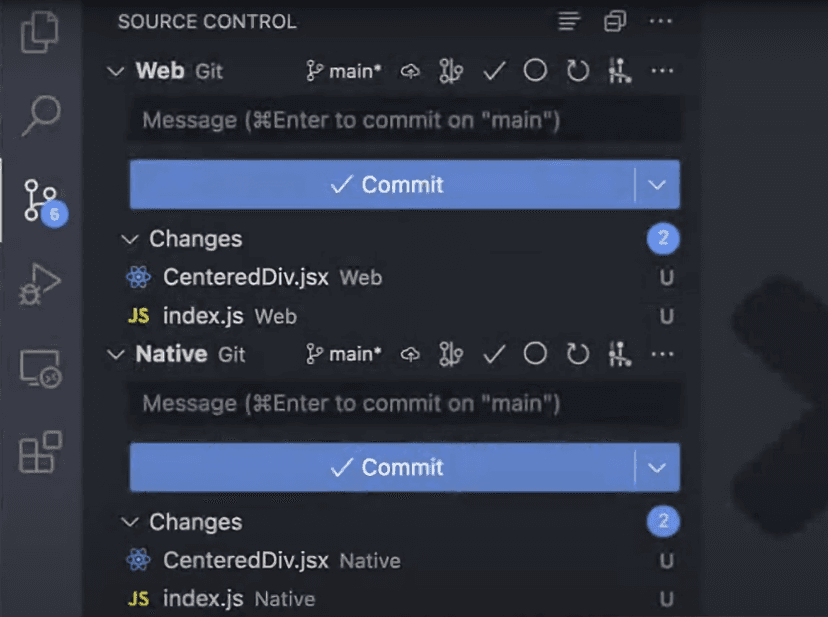Screen dimensions: 828x617
Task: Click the view as tree toggle in Source Control header
Action: 569,20
